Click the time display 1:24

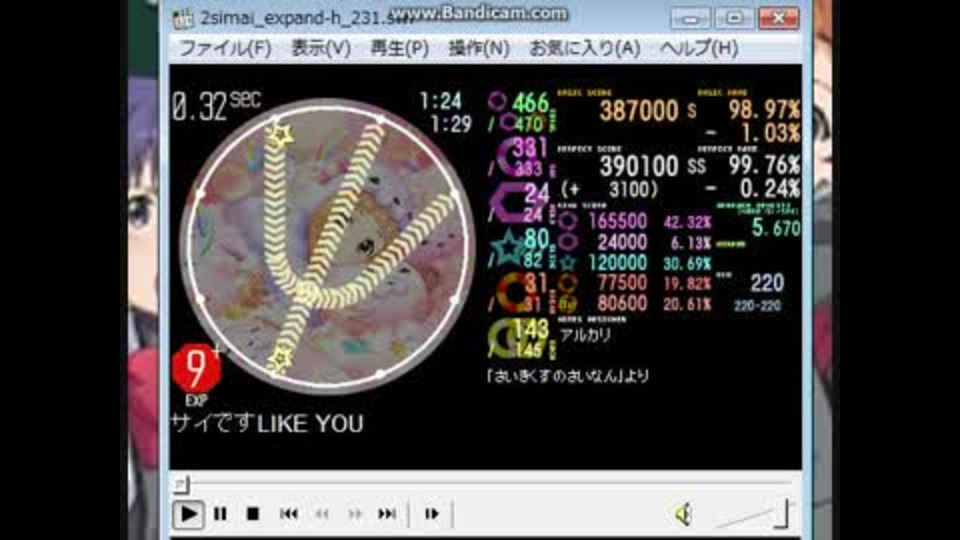[441, 101]
